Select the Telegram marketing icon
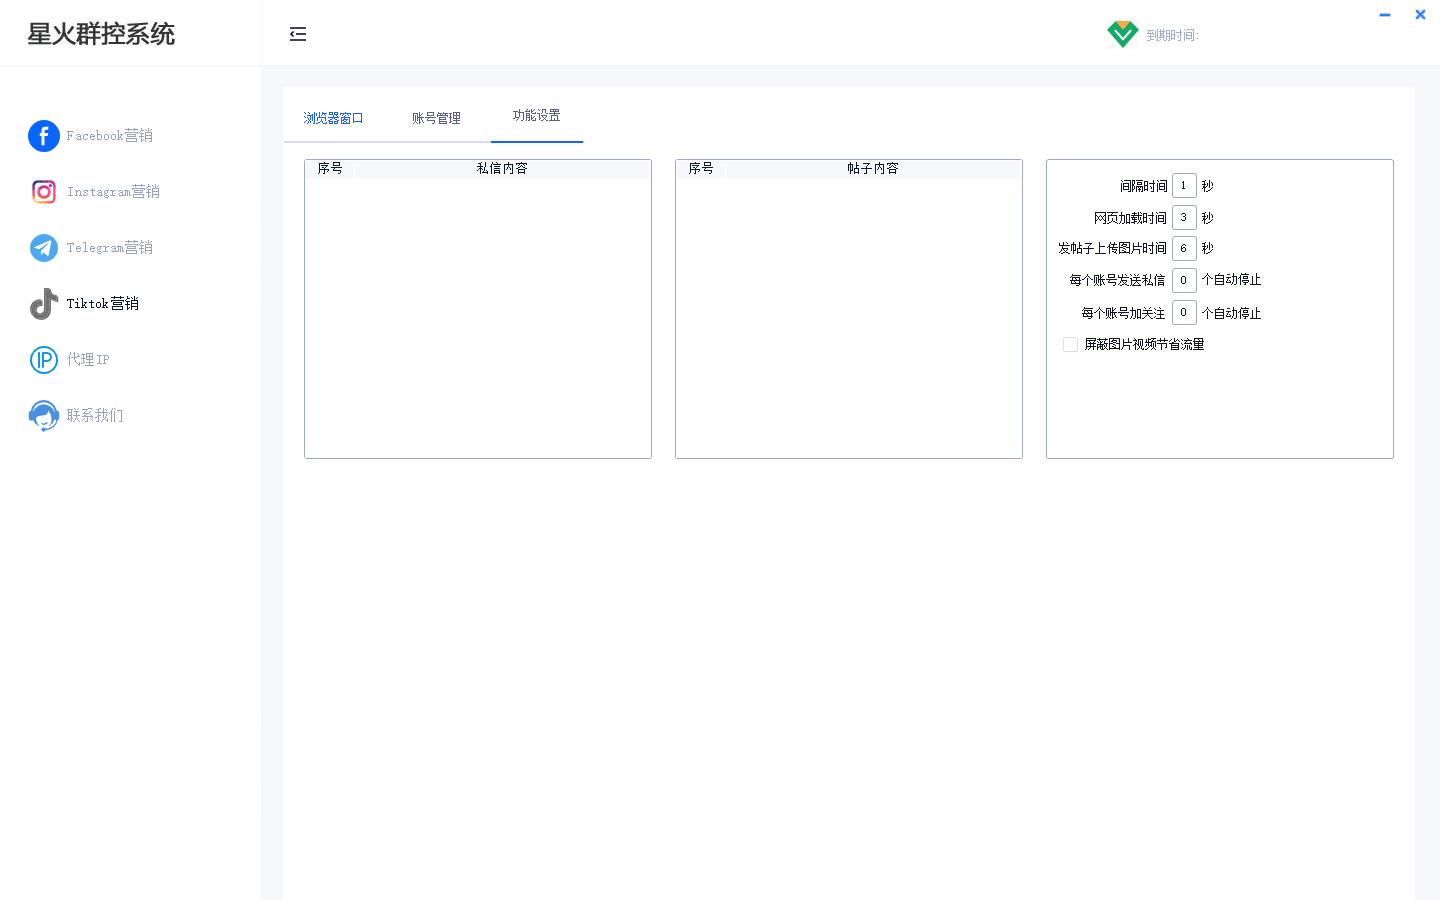Viewport: 1440px width, 900px height. 44,248
